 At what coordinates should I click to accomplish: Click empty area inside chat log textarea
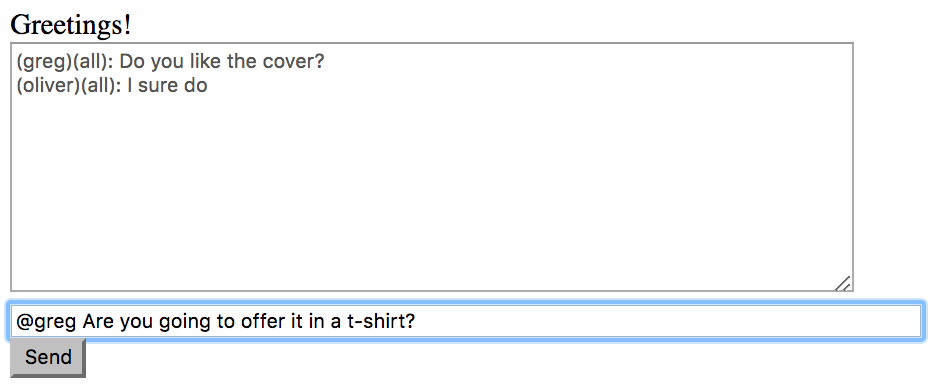point(431,191)
